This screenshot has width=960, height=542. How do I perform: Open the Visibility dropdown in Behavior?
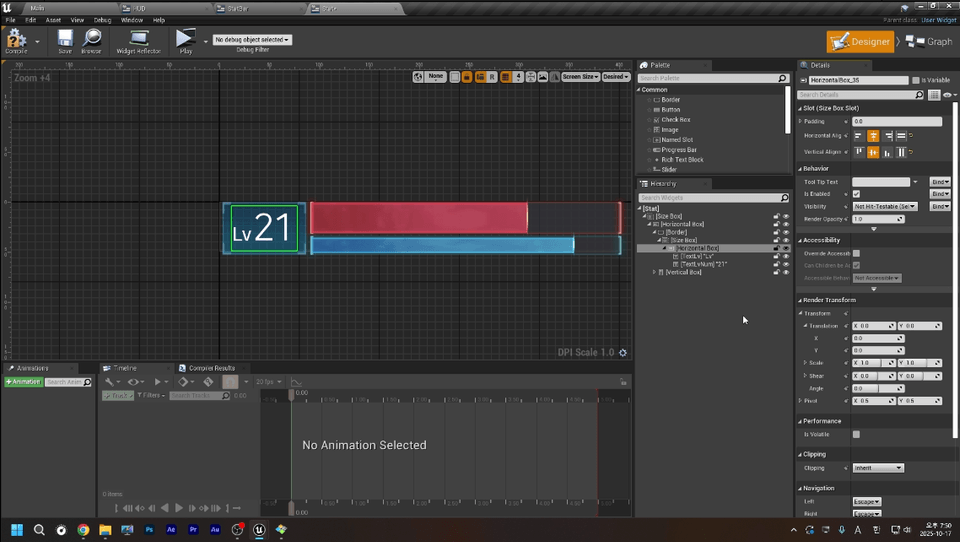point(884,206)
